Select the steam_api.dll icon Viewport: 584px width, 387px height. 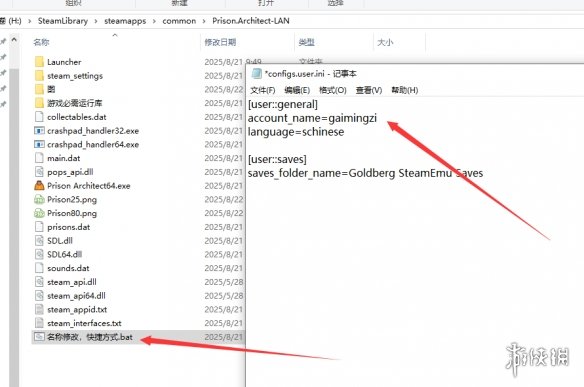coord(39,282)
